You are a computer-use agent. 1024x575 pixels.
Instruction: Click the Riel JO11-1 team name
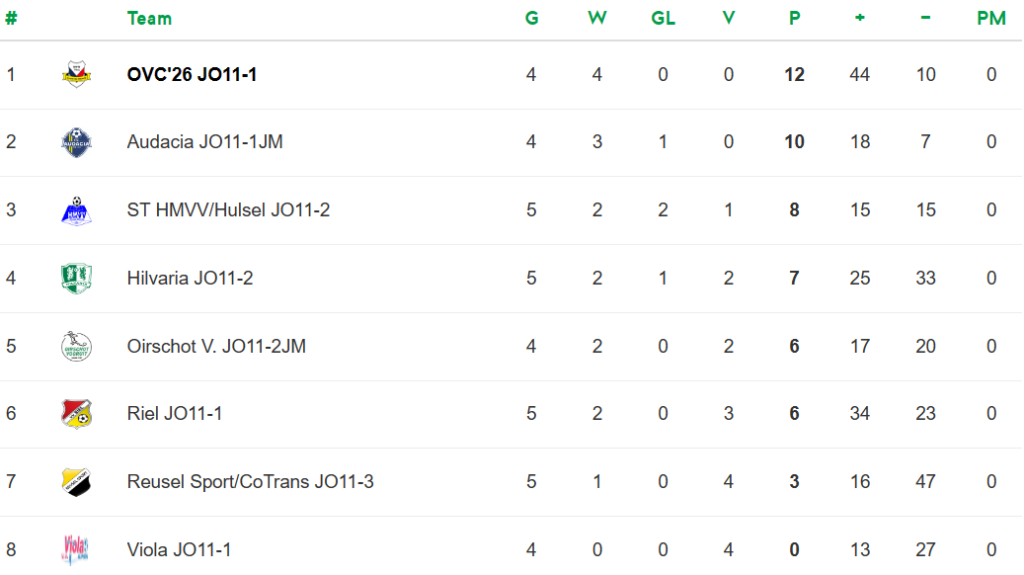tap(175, 413)
